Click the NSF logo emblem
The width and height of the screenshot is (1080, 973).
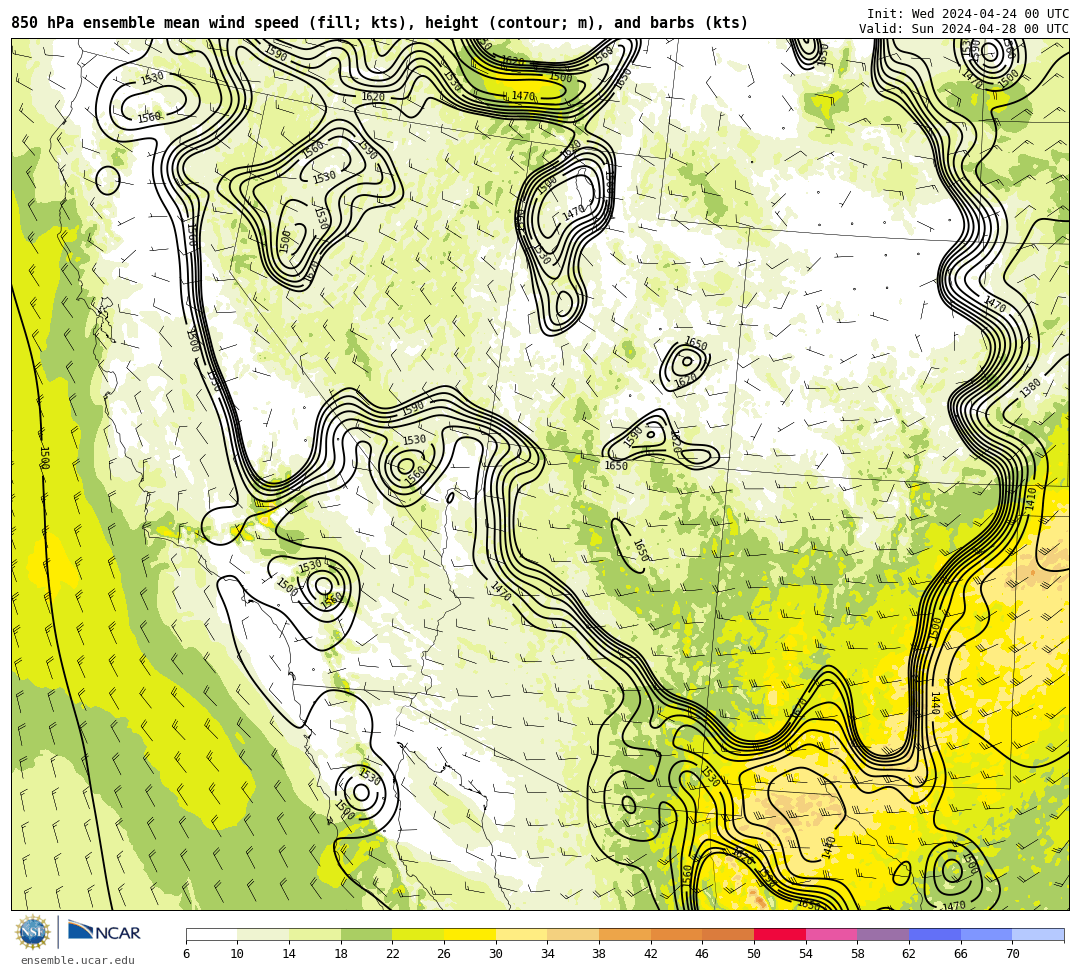(x=32, y=932)
